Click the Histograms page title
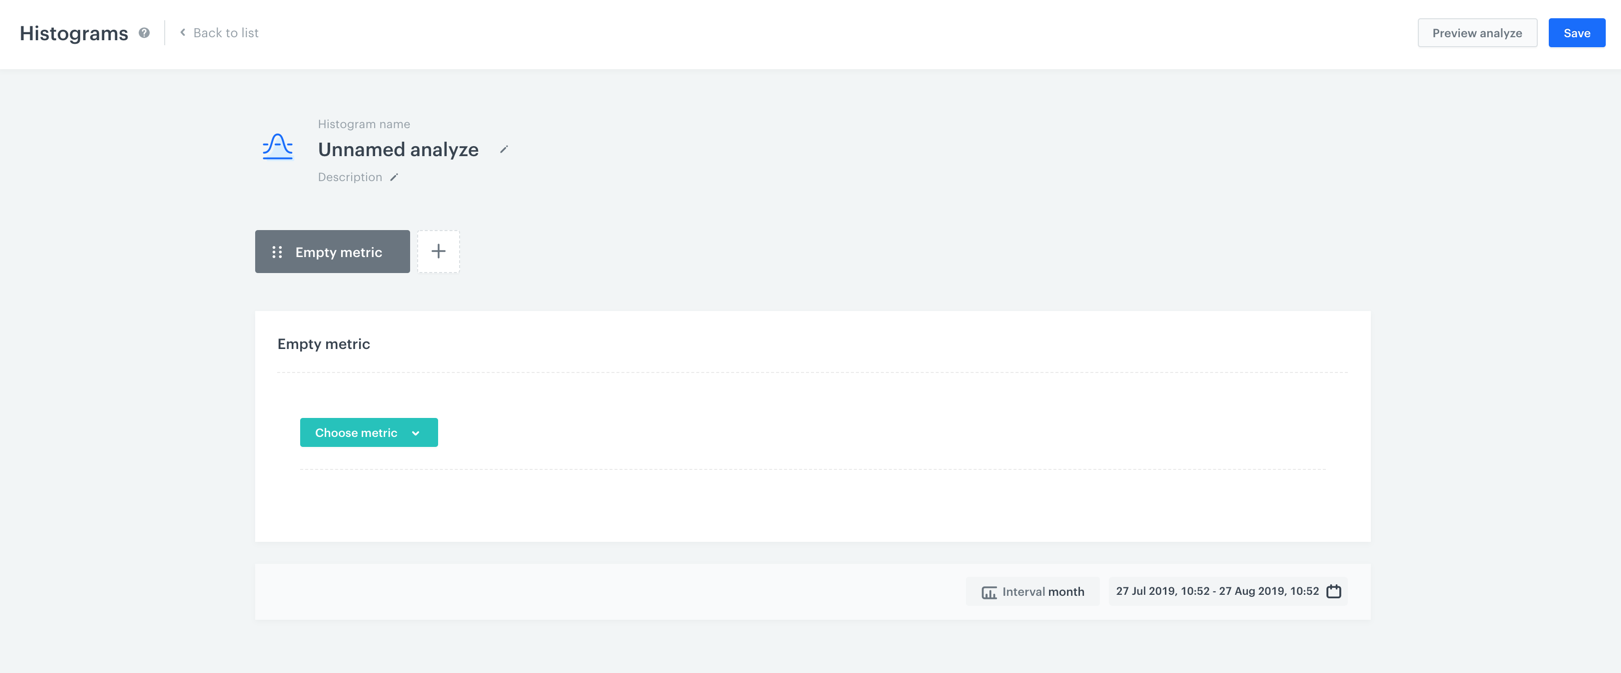The image size is (1621, 673). (74, 33)
